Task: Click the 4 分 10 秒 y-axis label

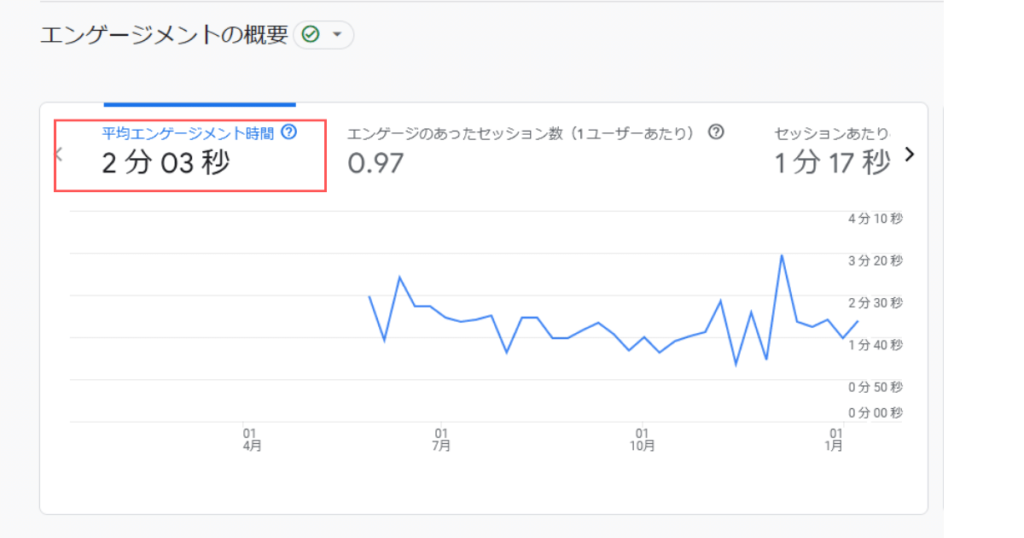Action: [875, 219]
